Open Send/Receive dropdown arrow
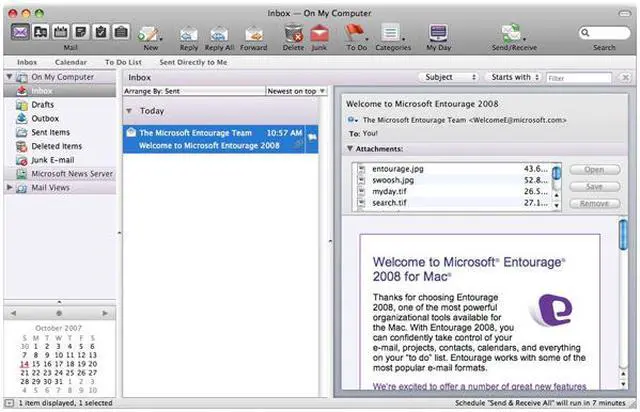The width and height of the screenshot is (640, 412). coord(524,39)
